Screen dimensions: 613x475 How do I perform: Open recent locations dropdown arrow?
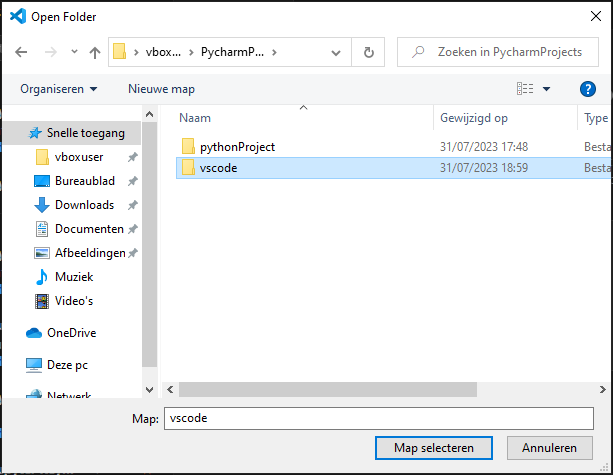[x=73, y=52]
